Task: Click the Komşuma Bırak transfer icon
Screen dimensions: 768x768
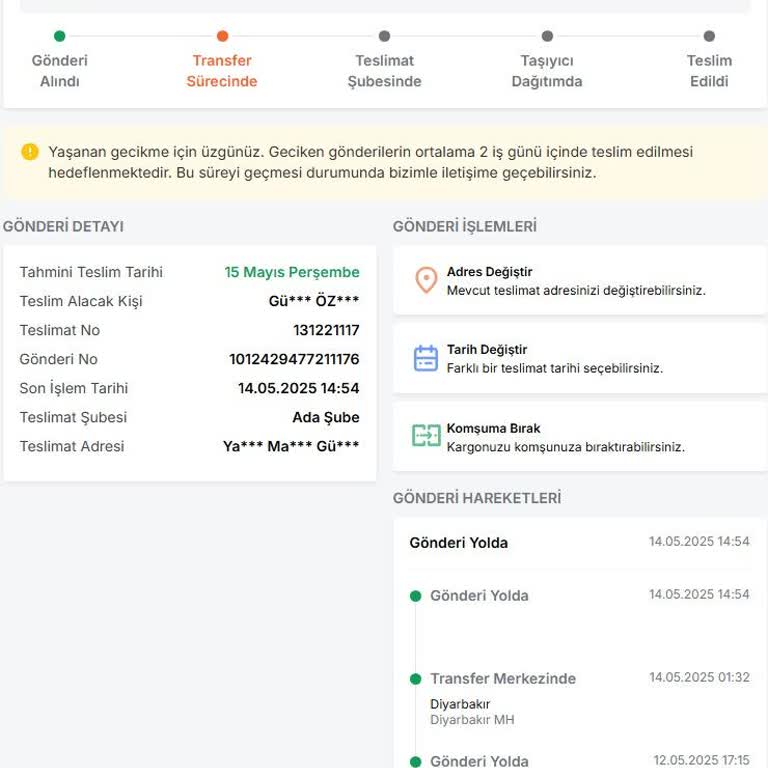Action: pyautogui.click(x=426, y=436)
